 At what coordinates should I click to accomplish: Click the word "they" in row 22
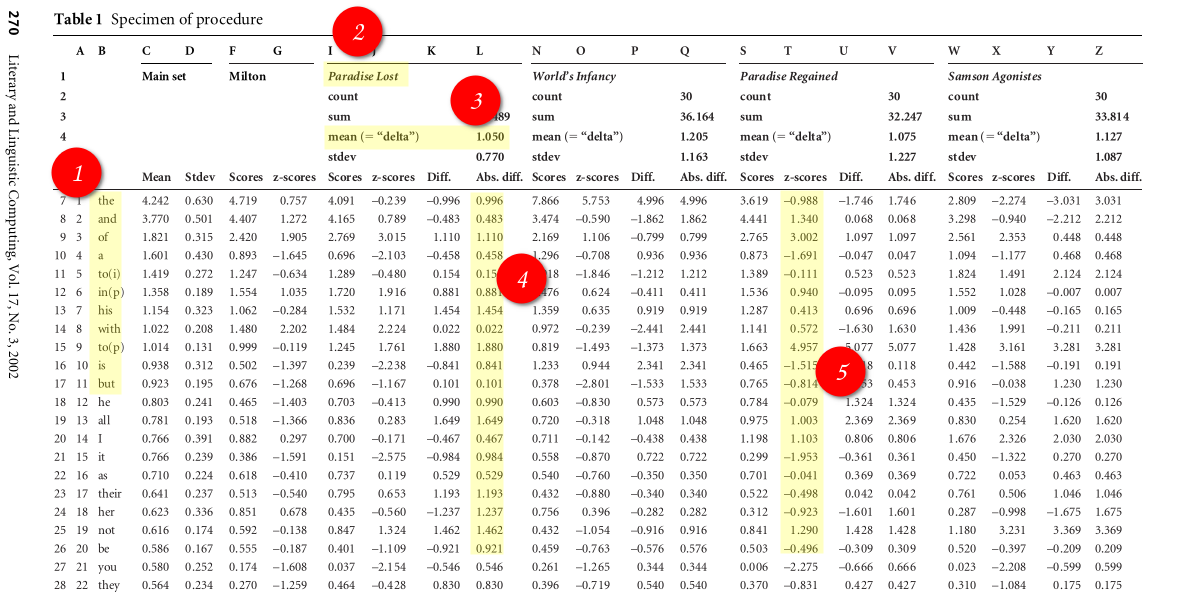tap(109, 586)
